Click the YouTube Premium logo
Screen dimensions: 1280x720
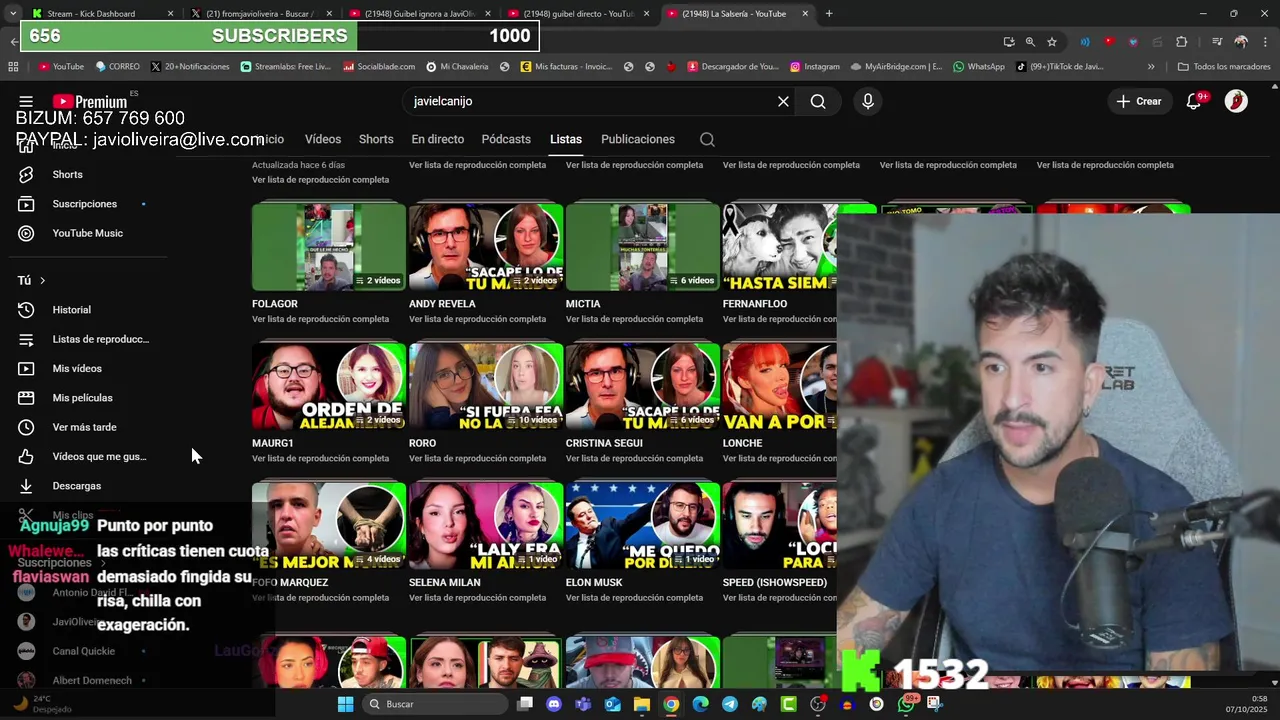[x=90, y=101]
